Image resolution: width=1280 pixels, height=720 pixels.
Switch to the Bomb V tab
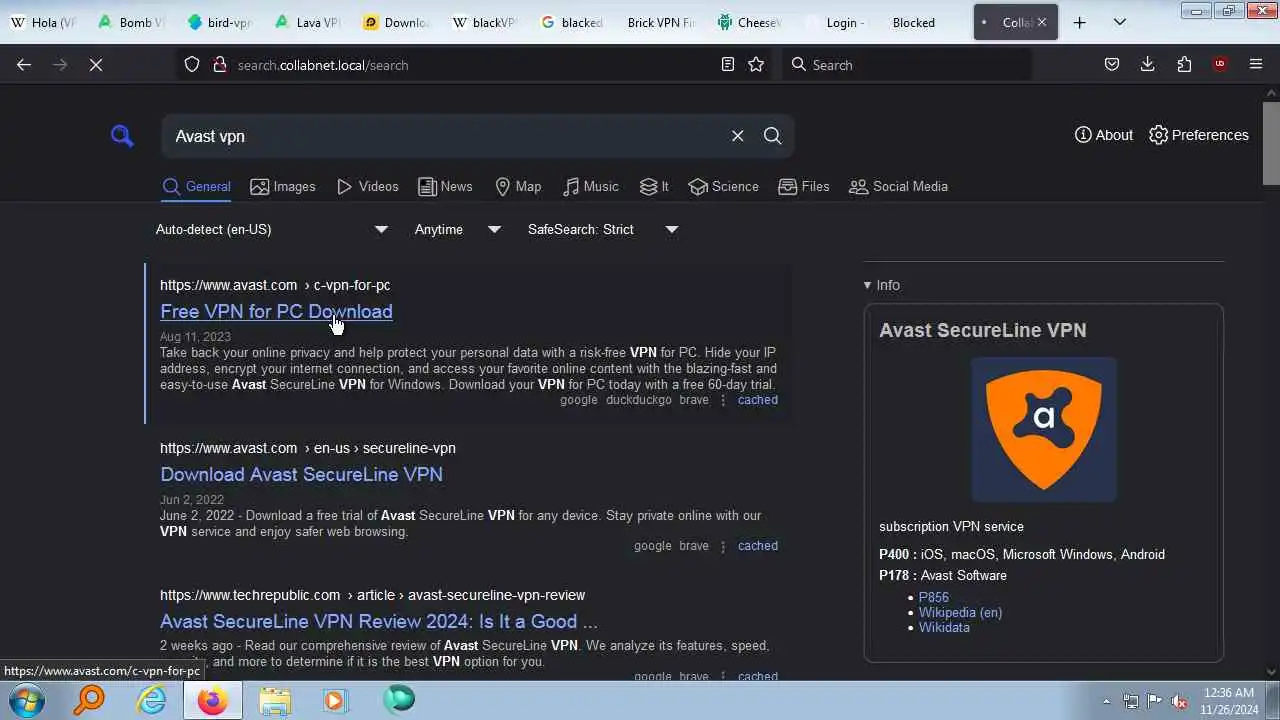pyautogui.click(x=130, y=22)
